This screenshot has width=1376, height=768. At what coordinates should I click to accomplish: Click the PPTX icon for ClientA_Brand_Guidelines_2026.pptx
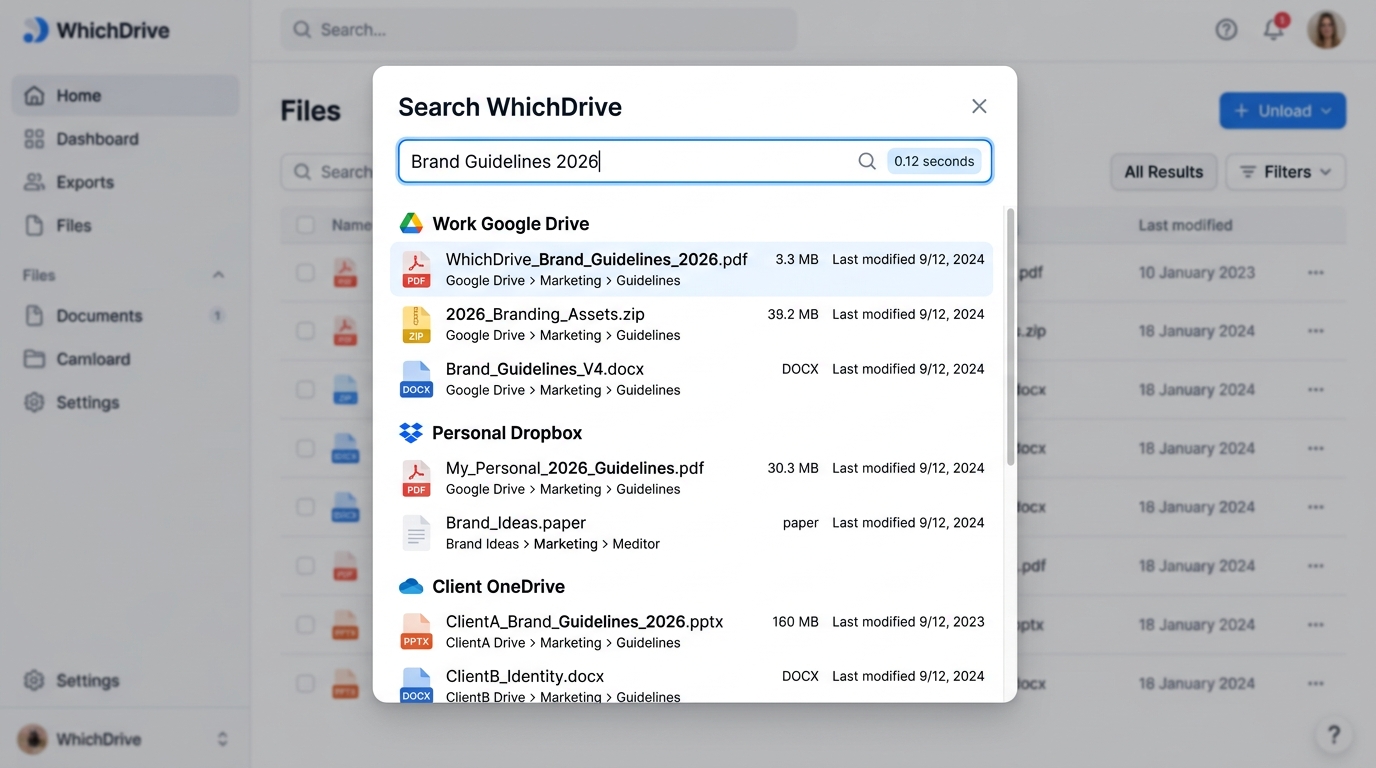tap(416, 632)
